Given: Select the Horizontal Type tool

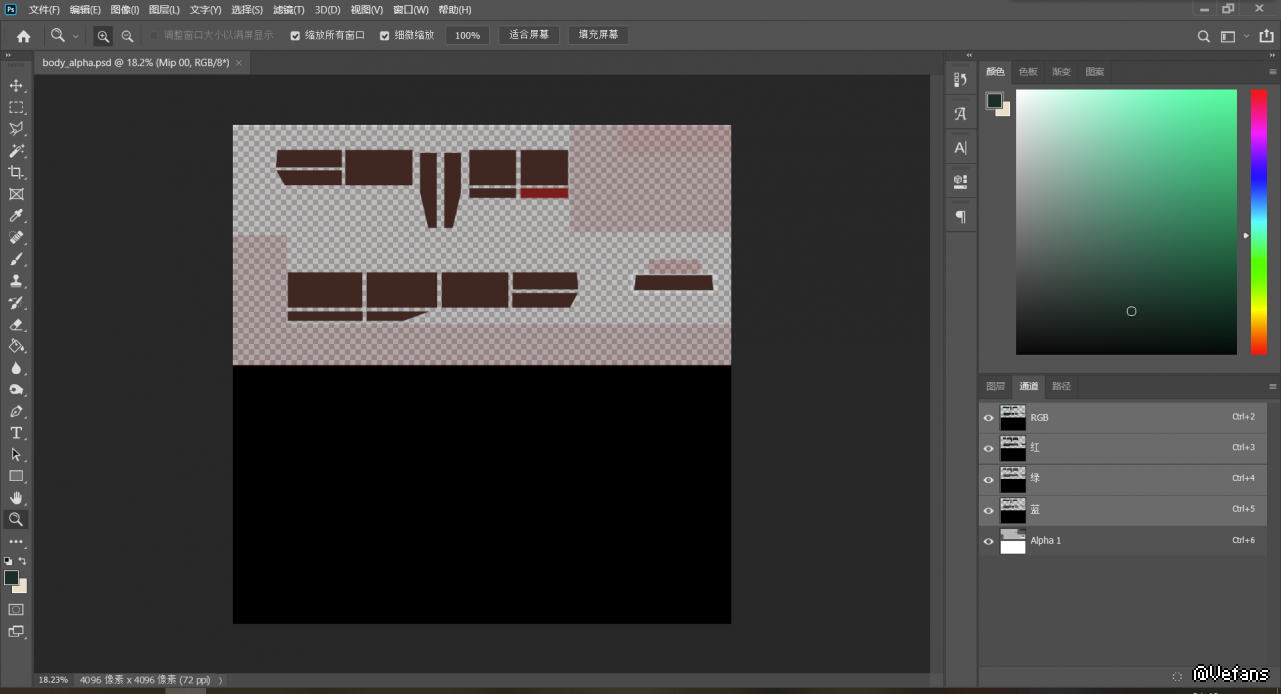Looking at the screenshot, I should [16, 433].
